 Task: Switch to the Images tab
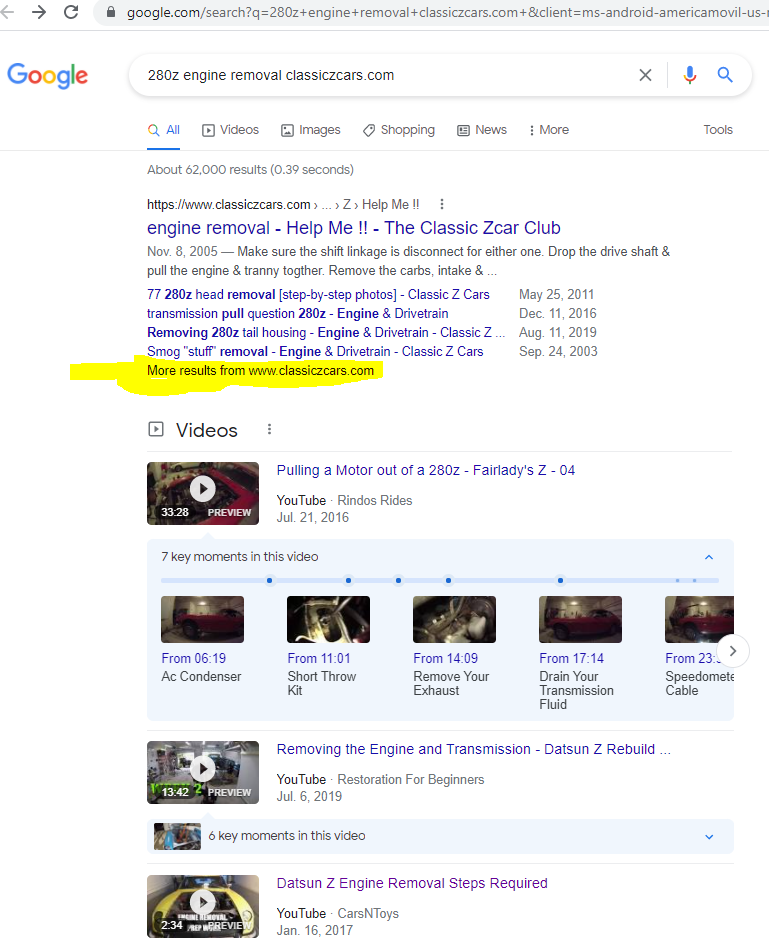(x=311, y=130)
